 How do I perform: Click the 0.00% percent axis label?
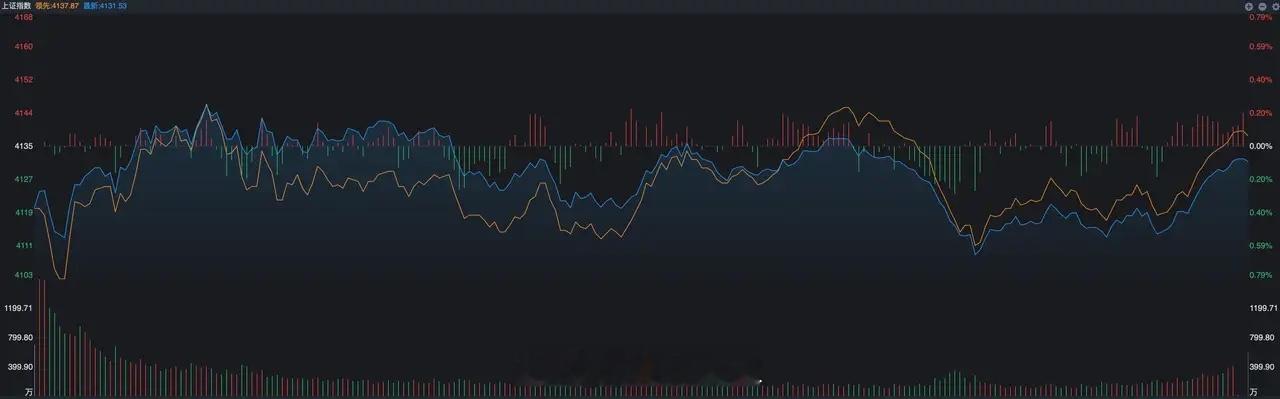point(1260,146)
